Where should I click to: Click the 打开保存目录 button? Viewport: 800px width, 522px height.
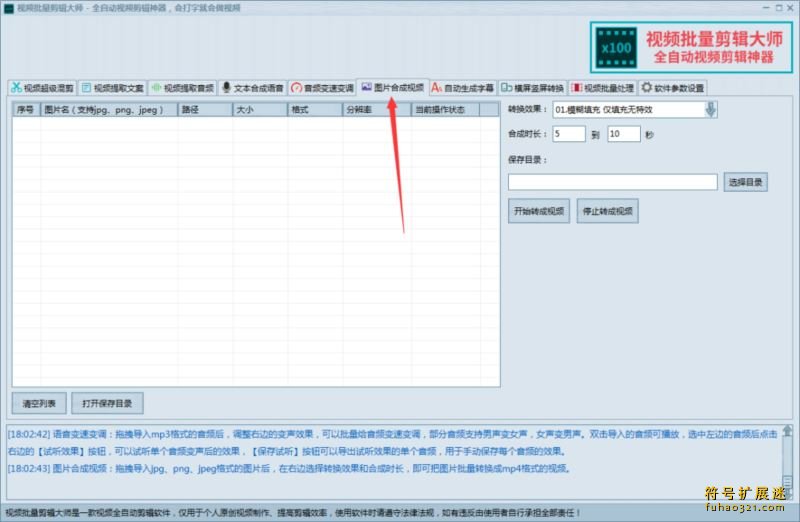coord(107,403)
